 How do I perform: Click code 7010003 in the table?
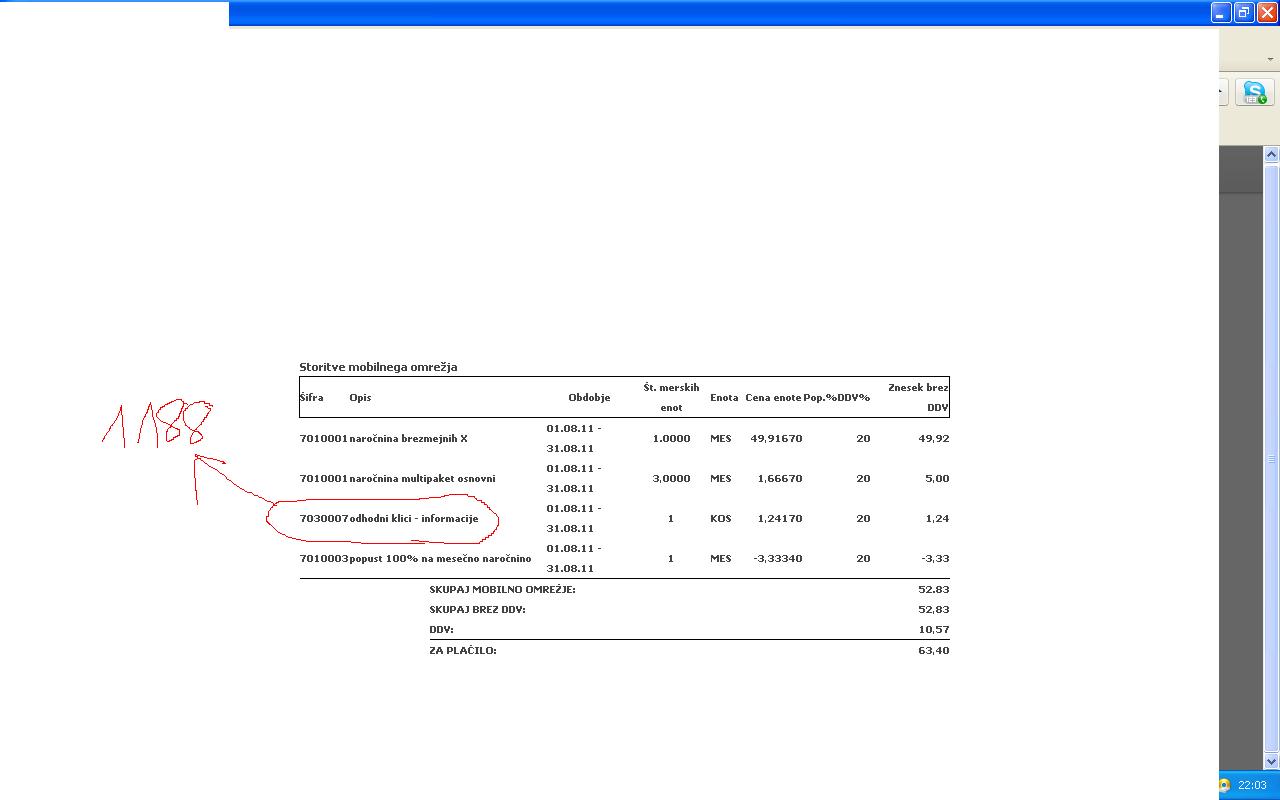324,558
